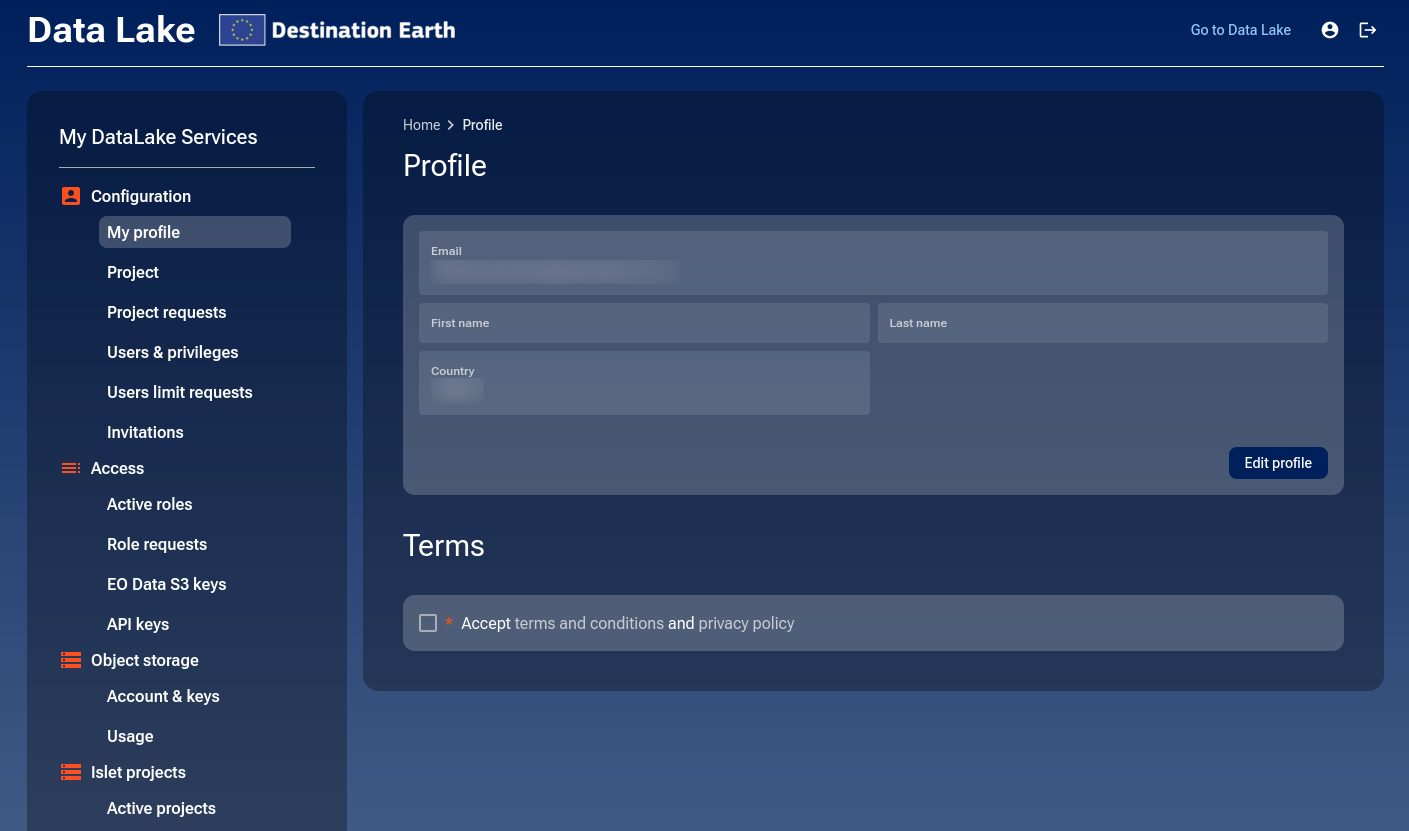
Task: Click the Configuration section badge icon
Action: pos(70,196)
